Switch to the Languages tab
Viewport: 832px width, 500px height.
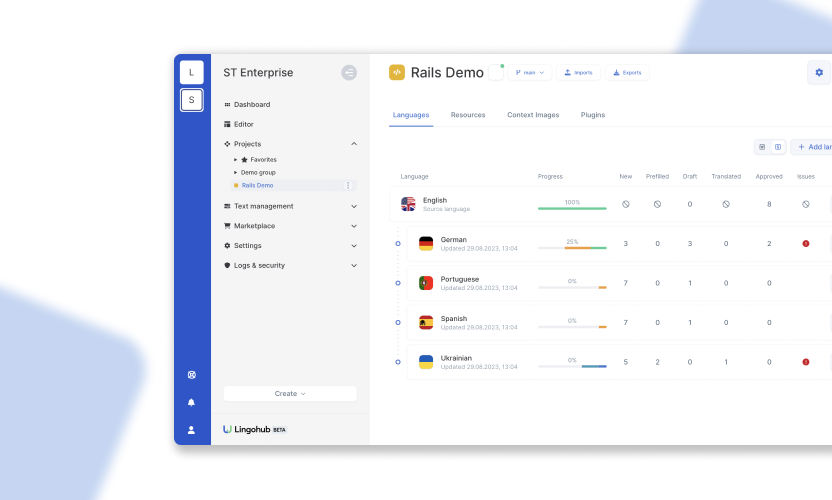click(x=411, y=115)
